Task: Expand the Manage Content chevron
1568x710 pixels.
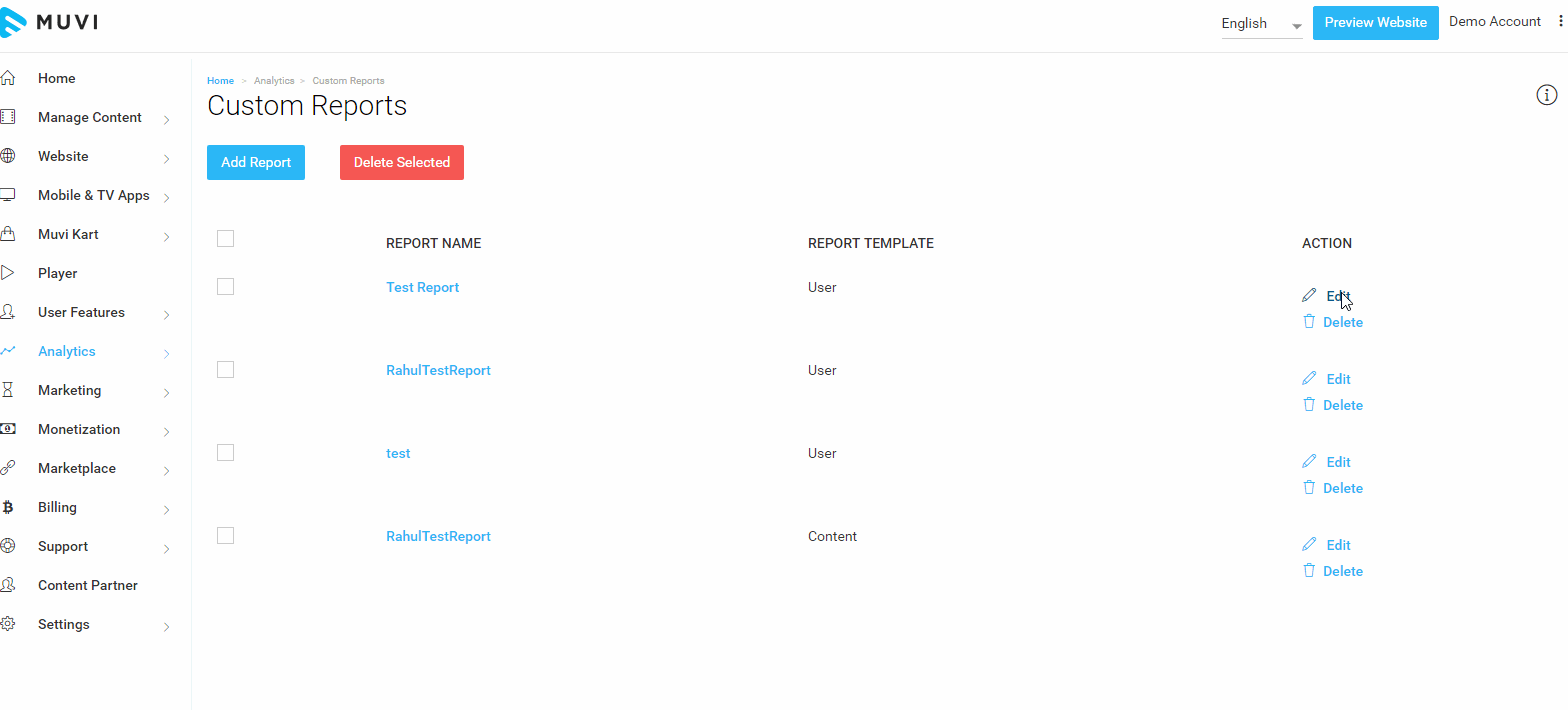Action: (x=166, y=120)
